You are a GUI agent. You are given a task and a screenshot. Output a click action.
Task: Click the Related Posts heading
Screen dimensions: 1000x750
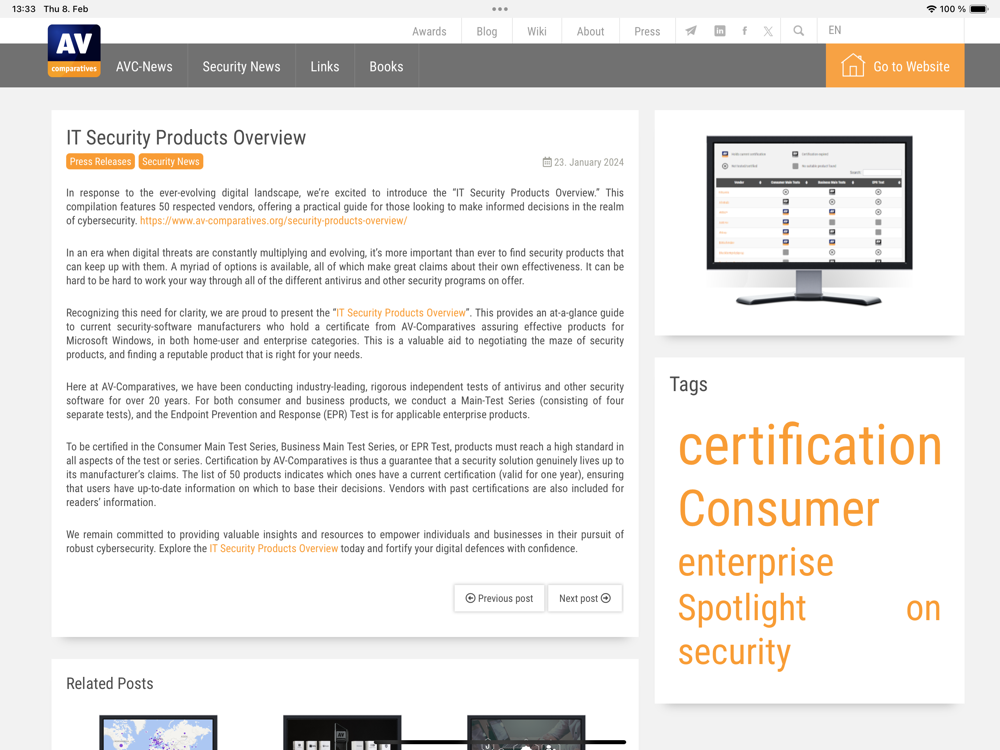(x=110, y=684)
